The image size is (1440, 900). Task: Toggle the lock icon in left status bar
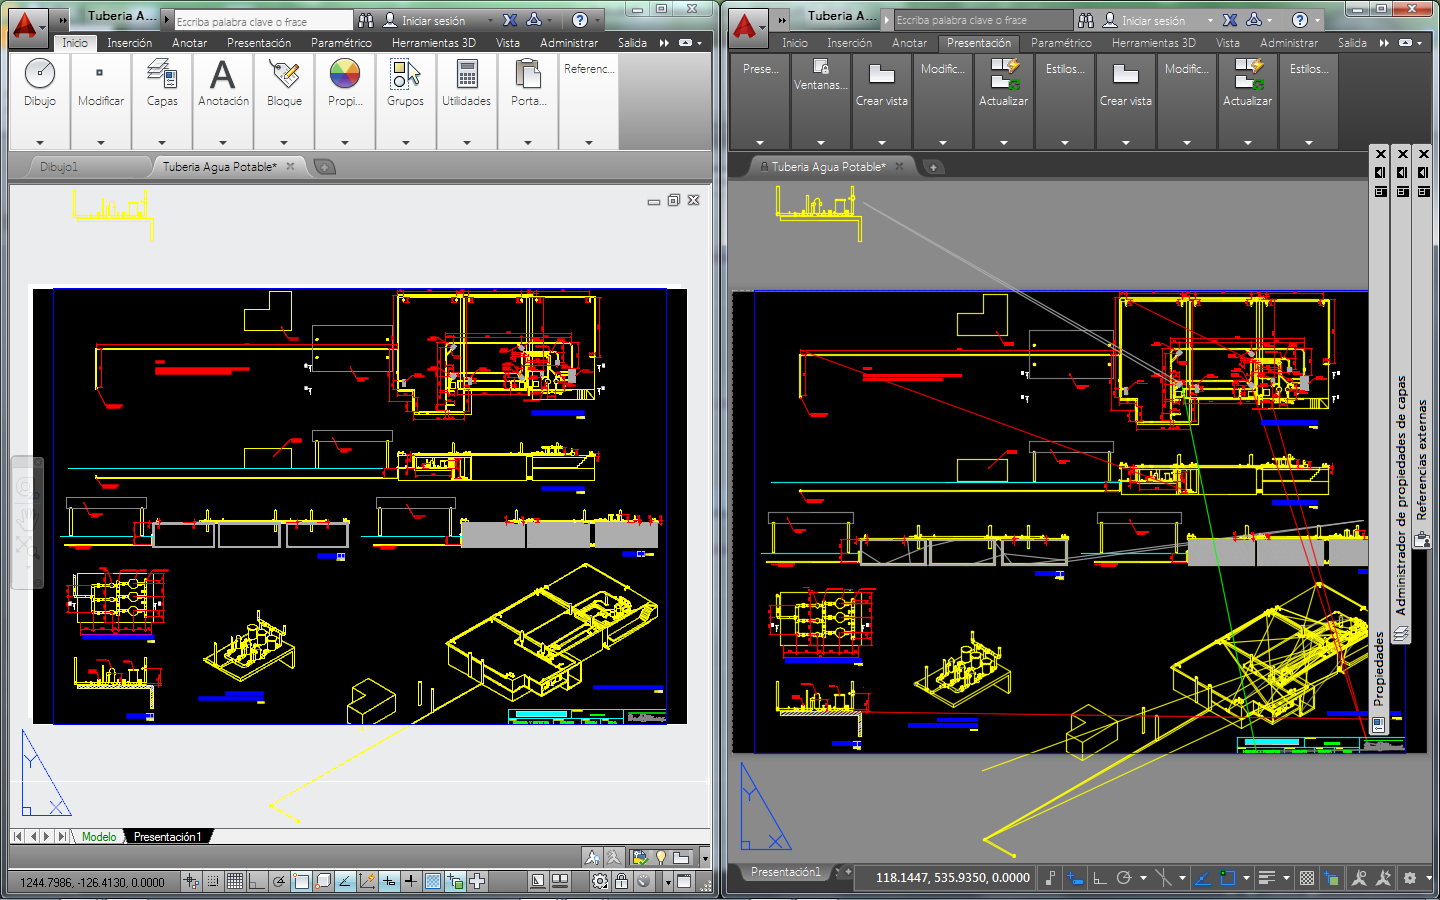(621, 881)
